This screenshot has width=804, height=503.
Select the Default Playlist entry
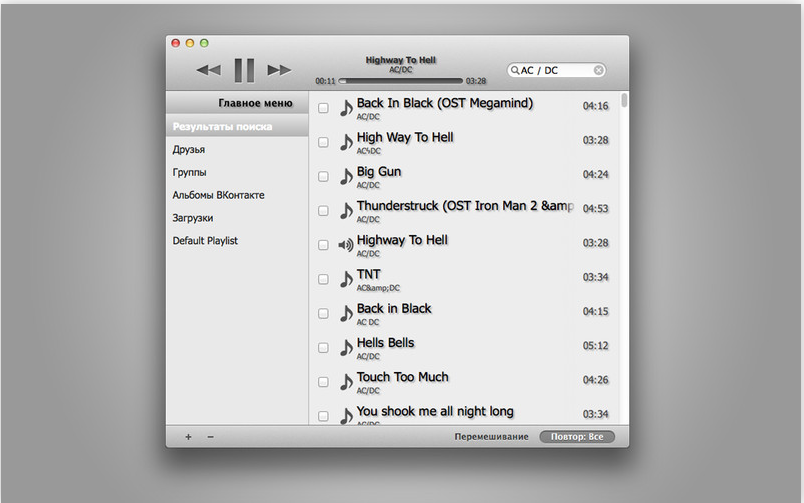(x=237, y=240)
